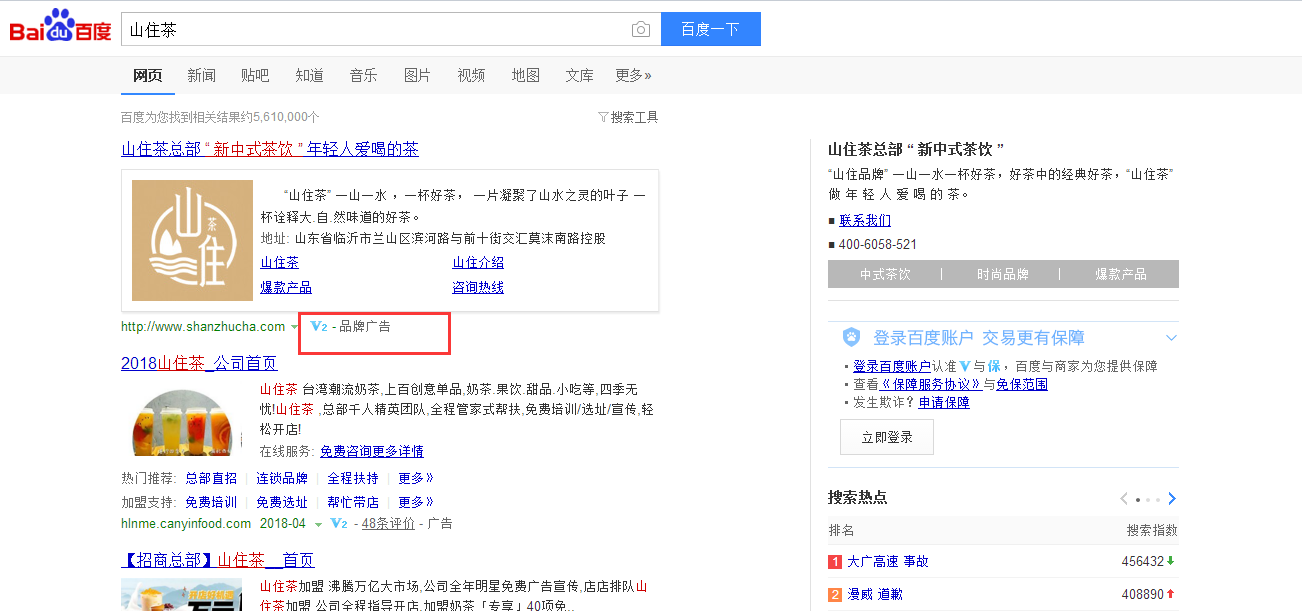Image resolution: width=1302 pixels, height=611 pixels.
Task: Open 申请保障 link
Action: click(x=944, y=402)
